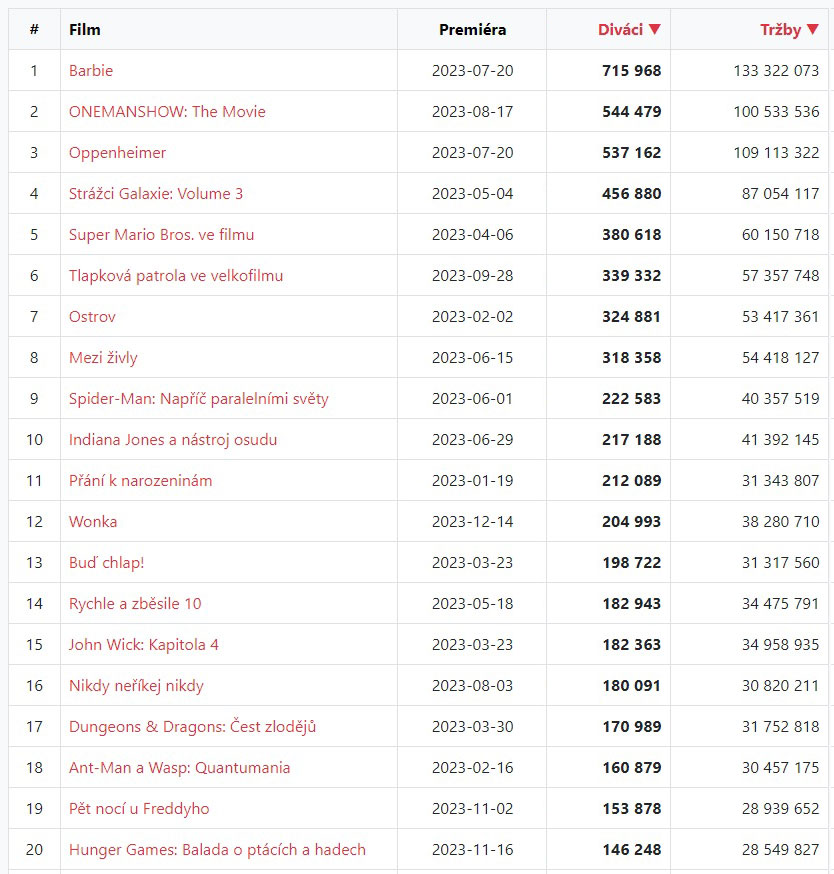Open Pět nocí u Freddyho link
Screen dimensions: 834x874
pos(139,809)
